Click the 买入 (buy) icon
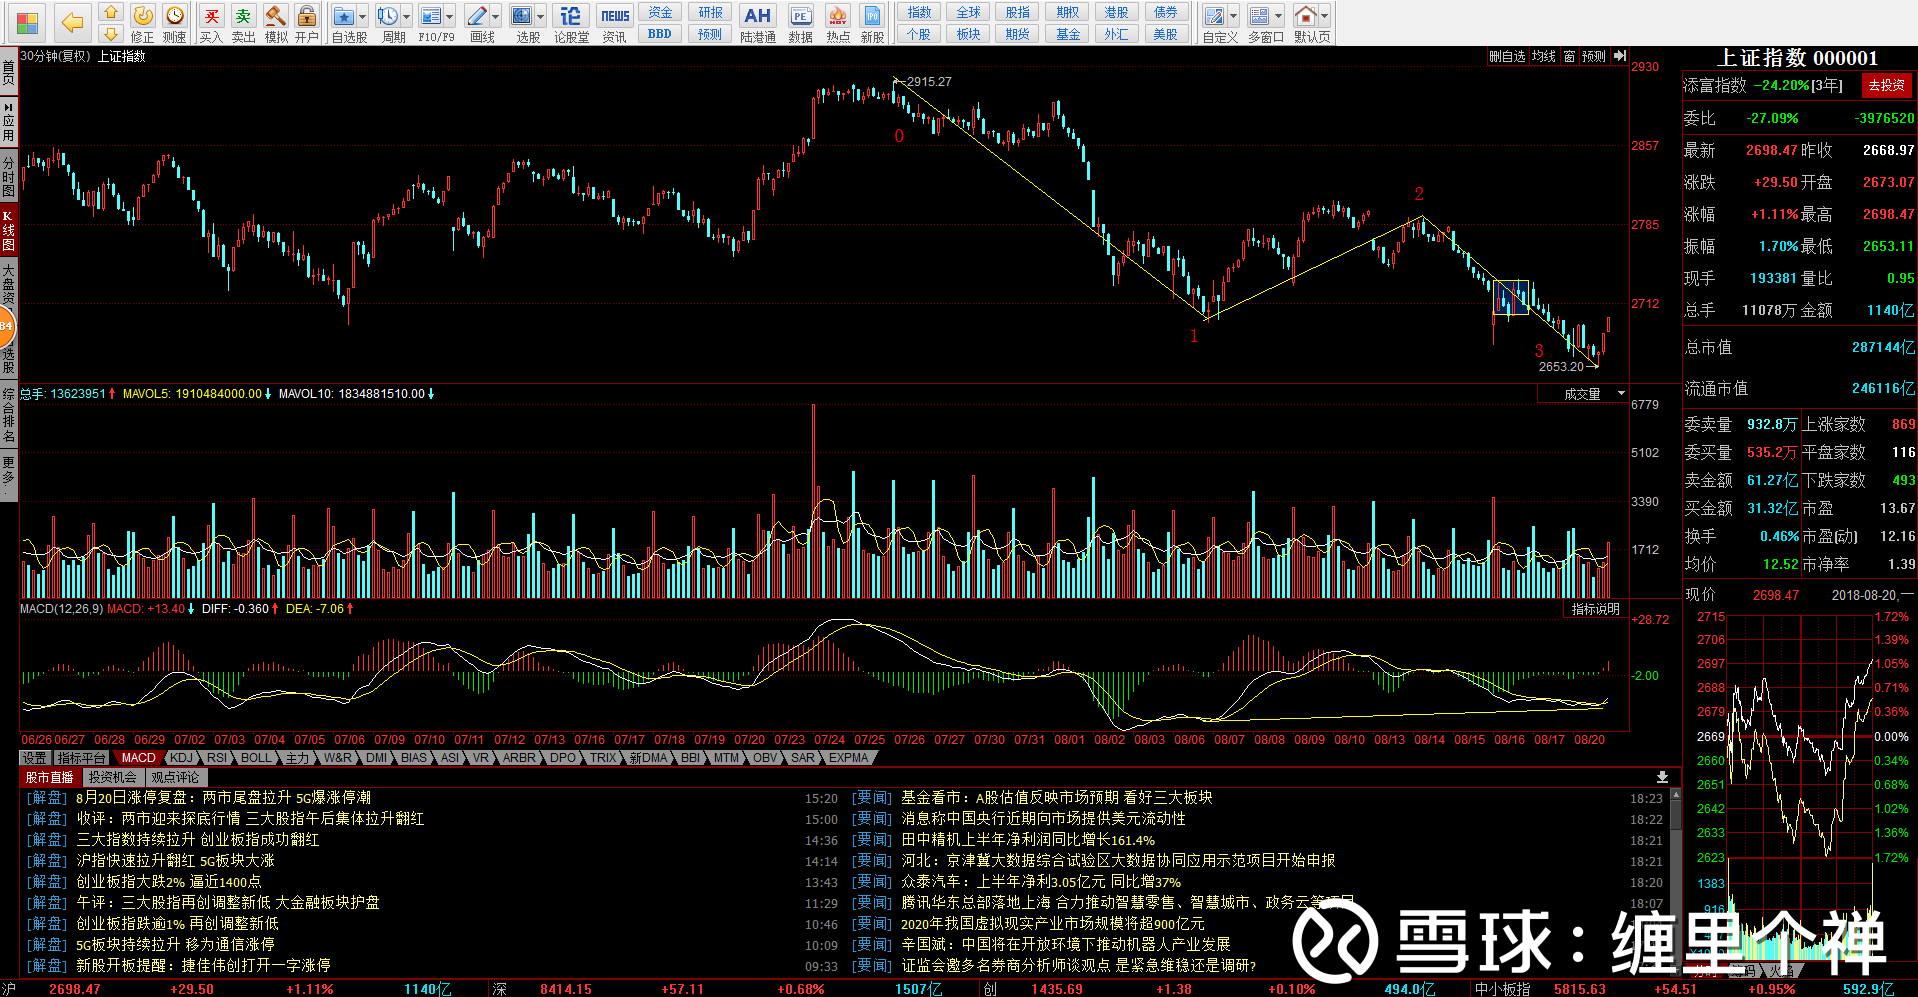 tap(211, 16)
